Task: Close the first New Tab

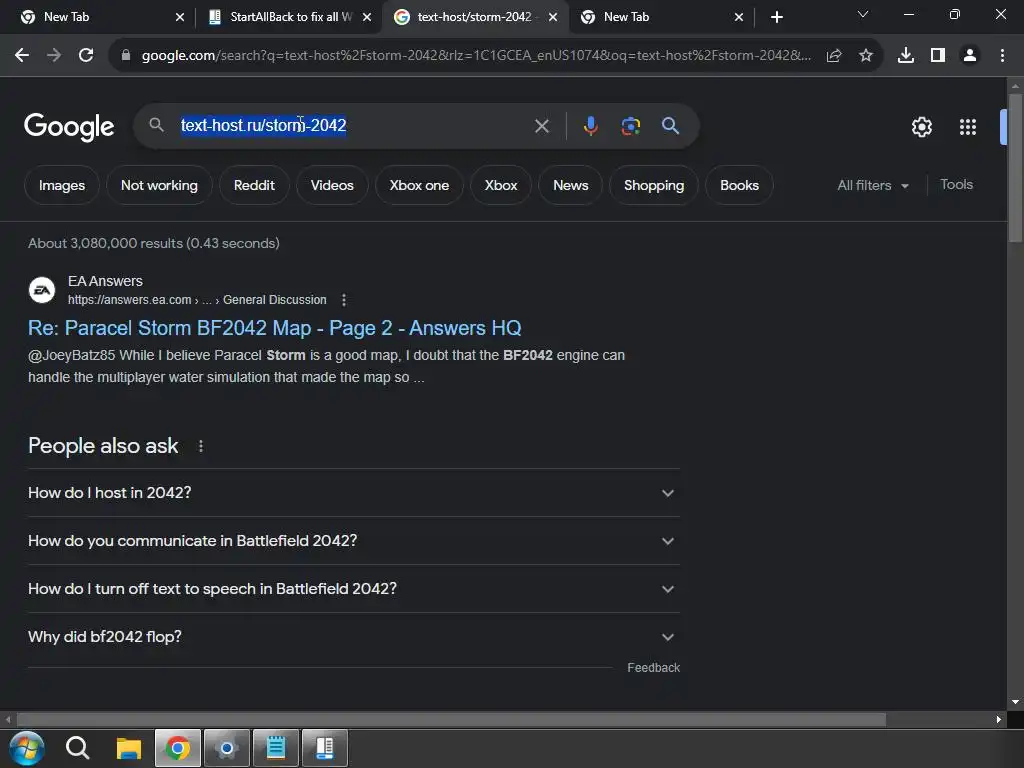Action: tap(180, 17)
